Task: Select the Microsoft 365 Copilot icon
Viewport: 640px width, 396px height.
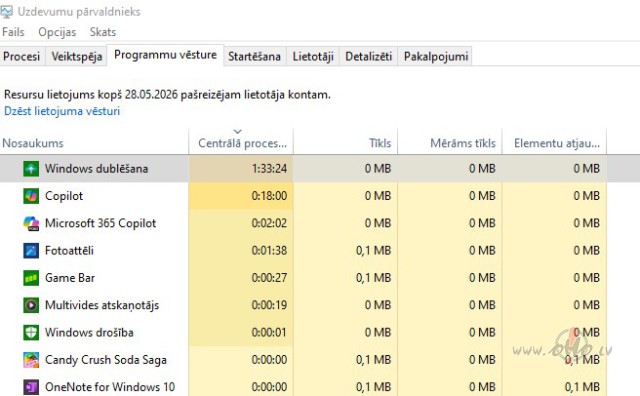Action: click(31, 223)
